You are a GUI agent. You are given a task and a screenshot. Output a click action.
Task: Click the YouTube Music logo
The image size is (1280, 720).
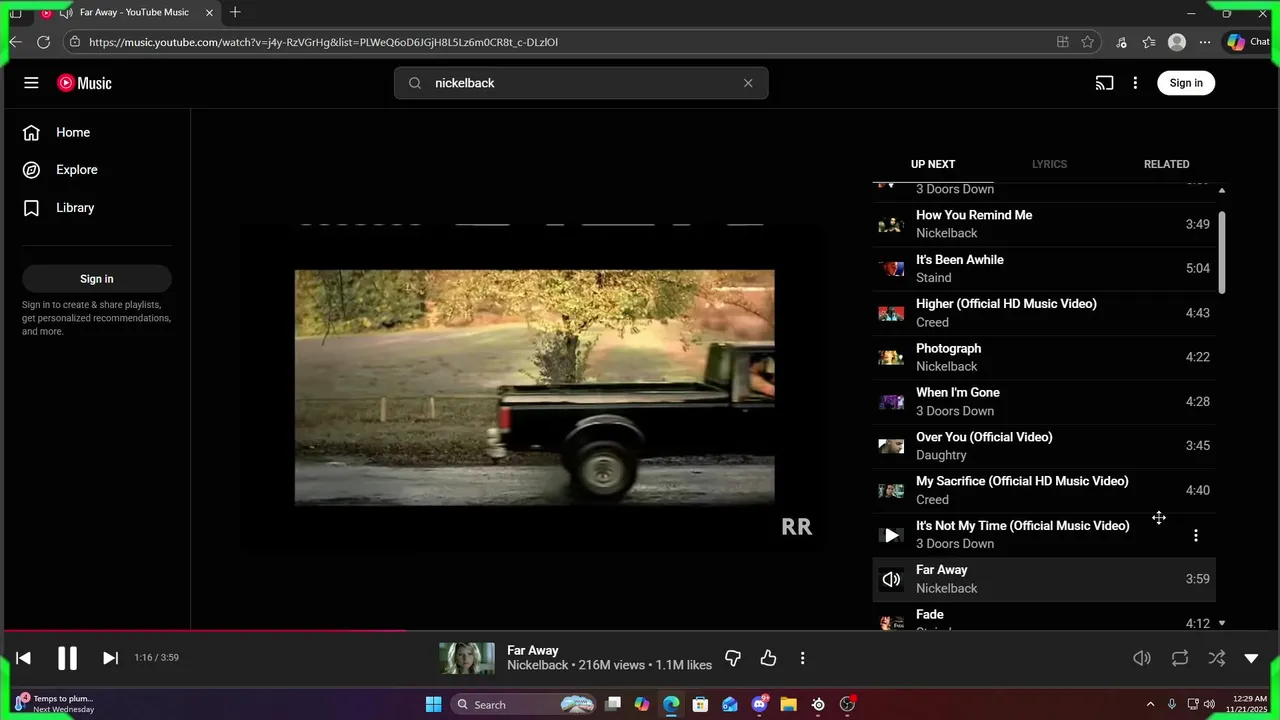point(84,83)
